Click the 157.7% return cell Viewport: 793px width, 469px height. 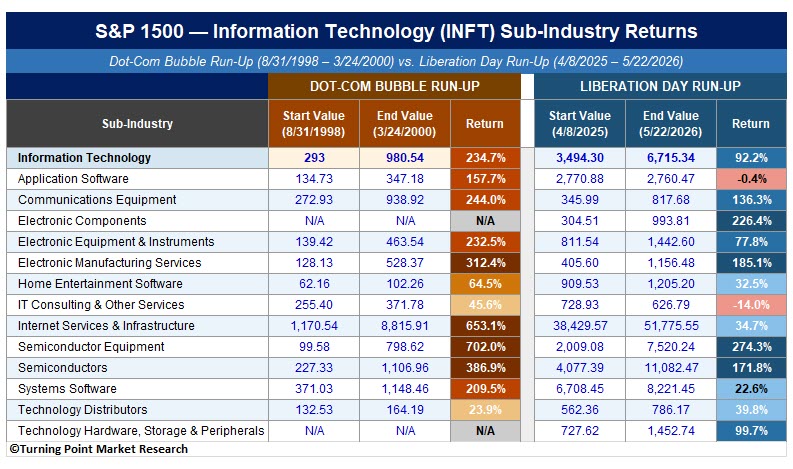[486, 179]
